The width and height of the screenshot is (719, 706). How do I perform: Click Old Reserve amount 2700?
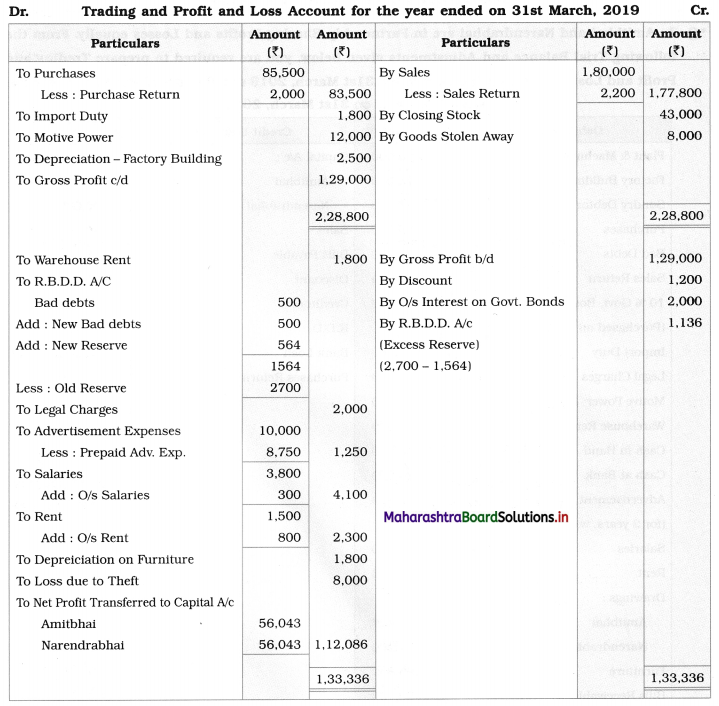pyautogui.click(x=285, y=388)
